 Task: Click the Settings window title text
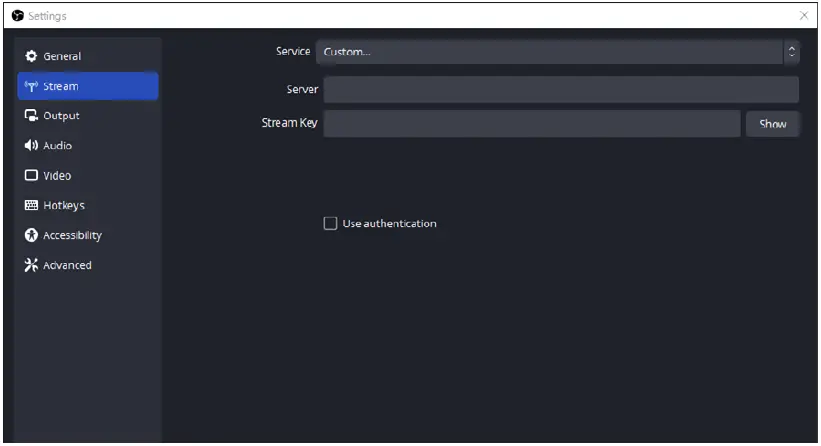[47, 16]
